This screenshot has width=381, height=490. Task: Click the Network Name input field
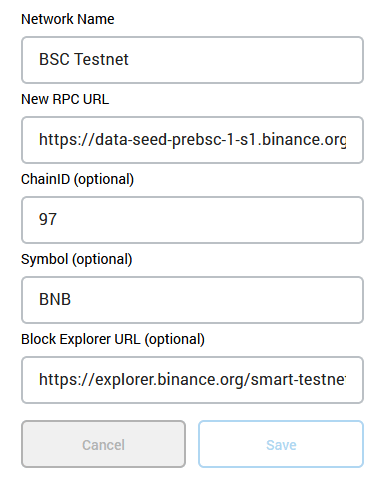pyautogui.click(x=192, y=60)
